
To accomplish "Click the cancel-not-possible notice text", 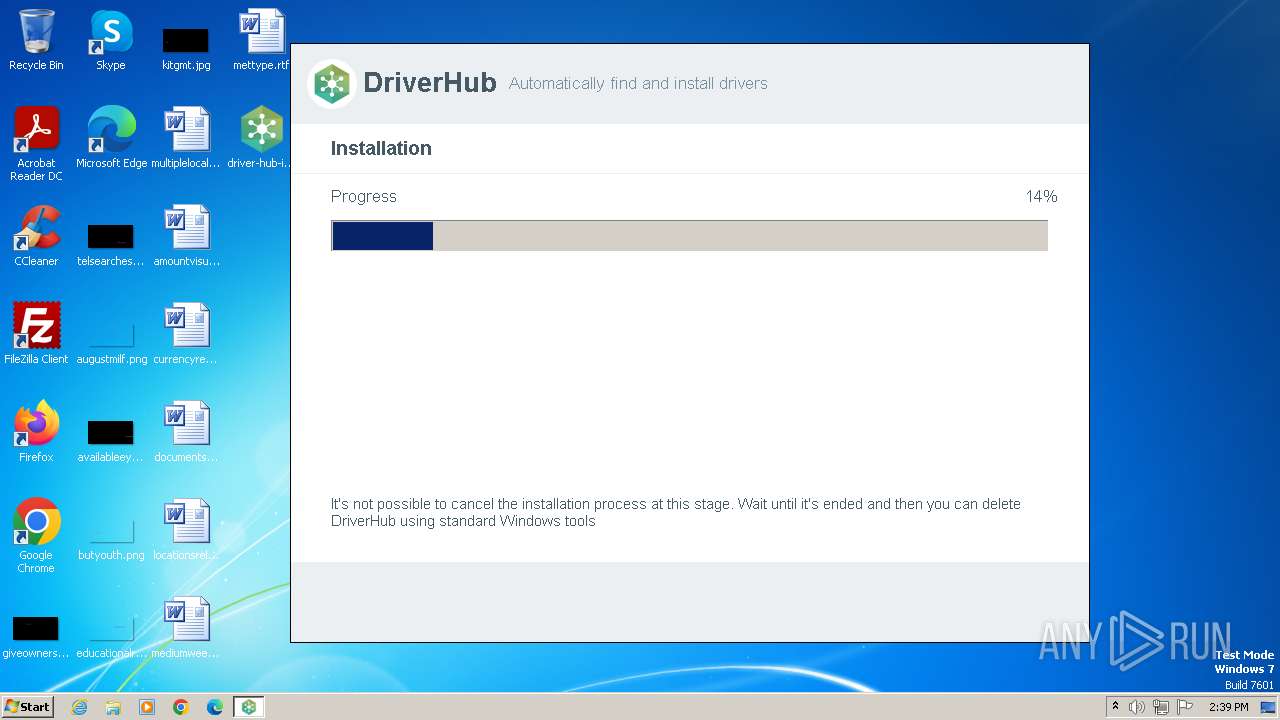I will [x=676, y=512].
